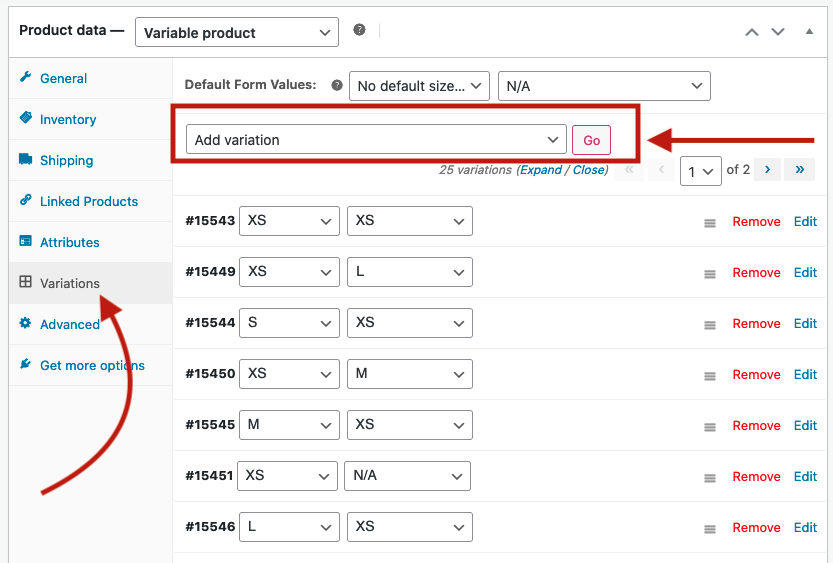
Task: Switch to the Attributes tab
Action: [x=70, y=242]
